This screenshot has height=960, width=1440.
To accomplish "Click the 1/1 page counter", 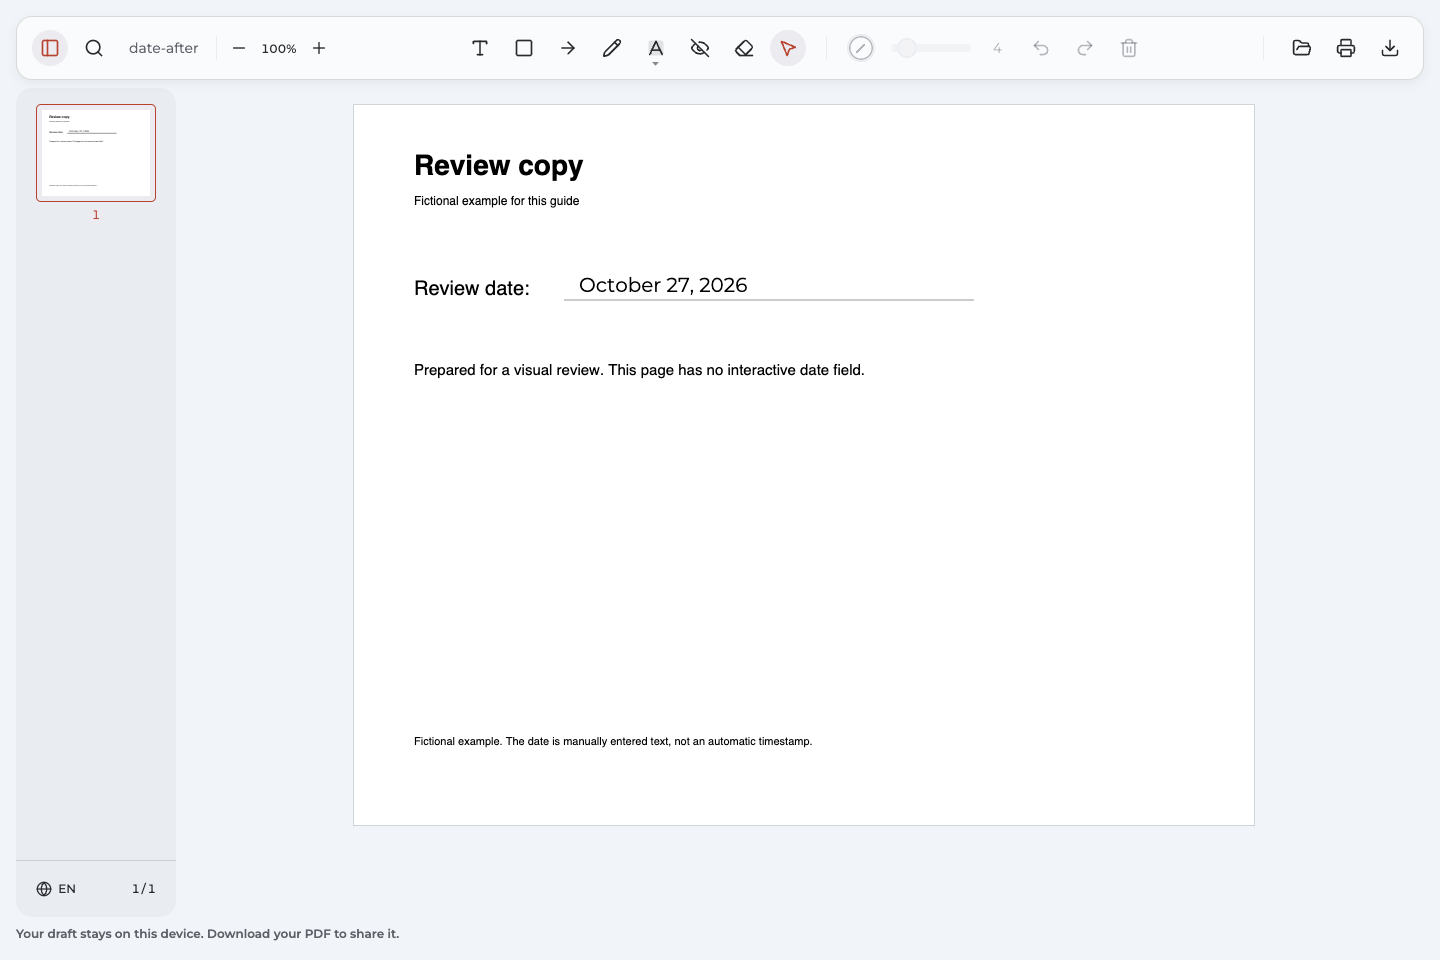I will (x=144, y=889).
